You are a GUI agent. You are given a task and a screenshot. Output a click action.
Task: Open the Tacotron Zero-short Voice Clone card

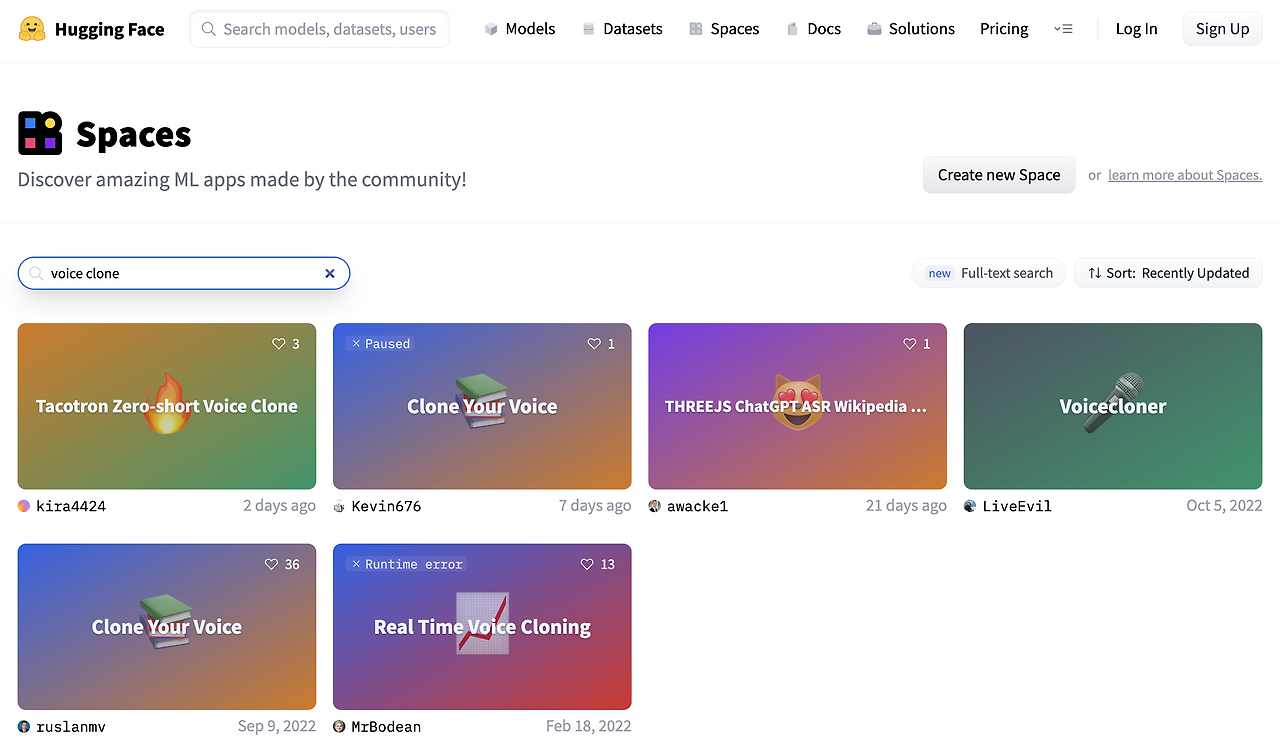tap(167, 406)
